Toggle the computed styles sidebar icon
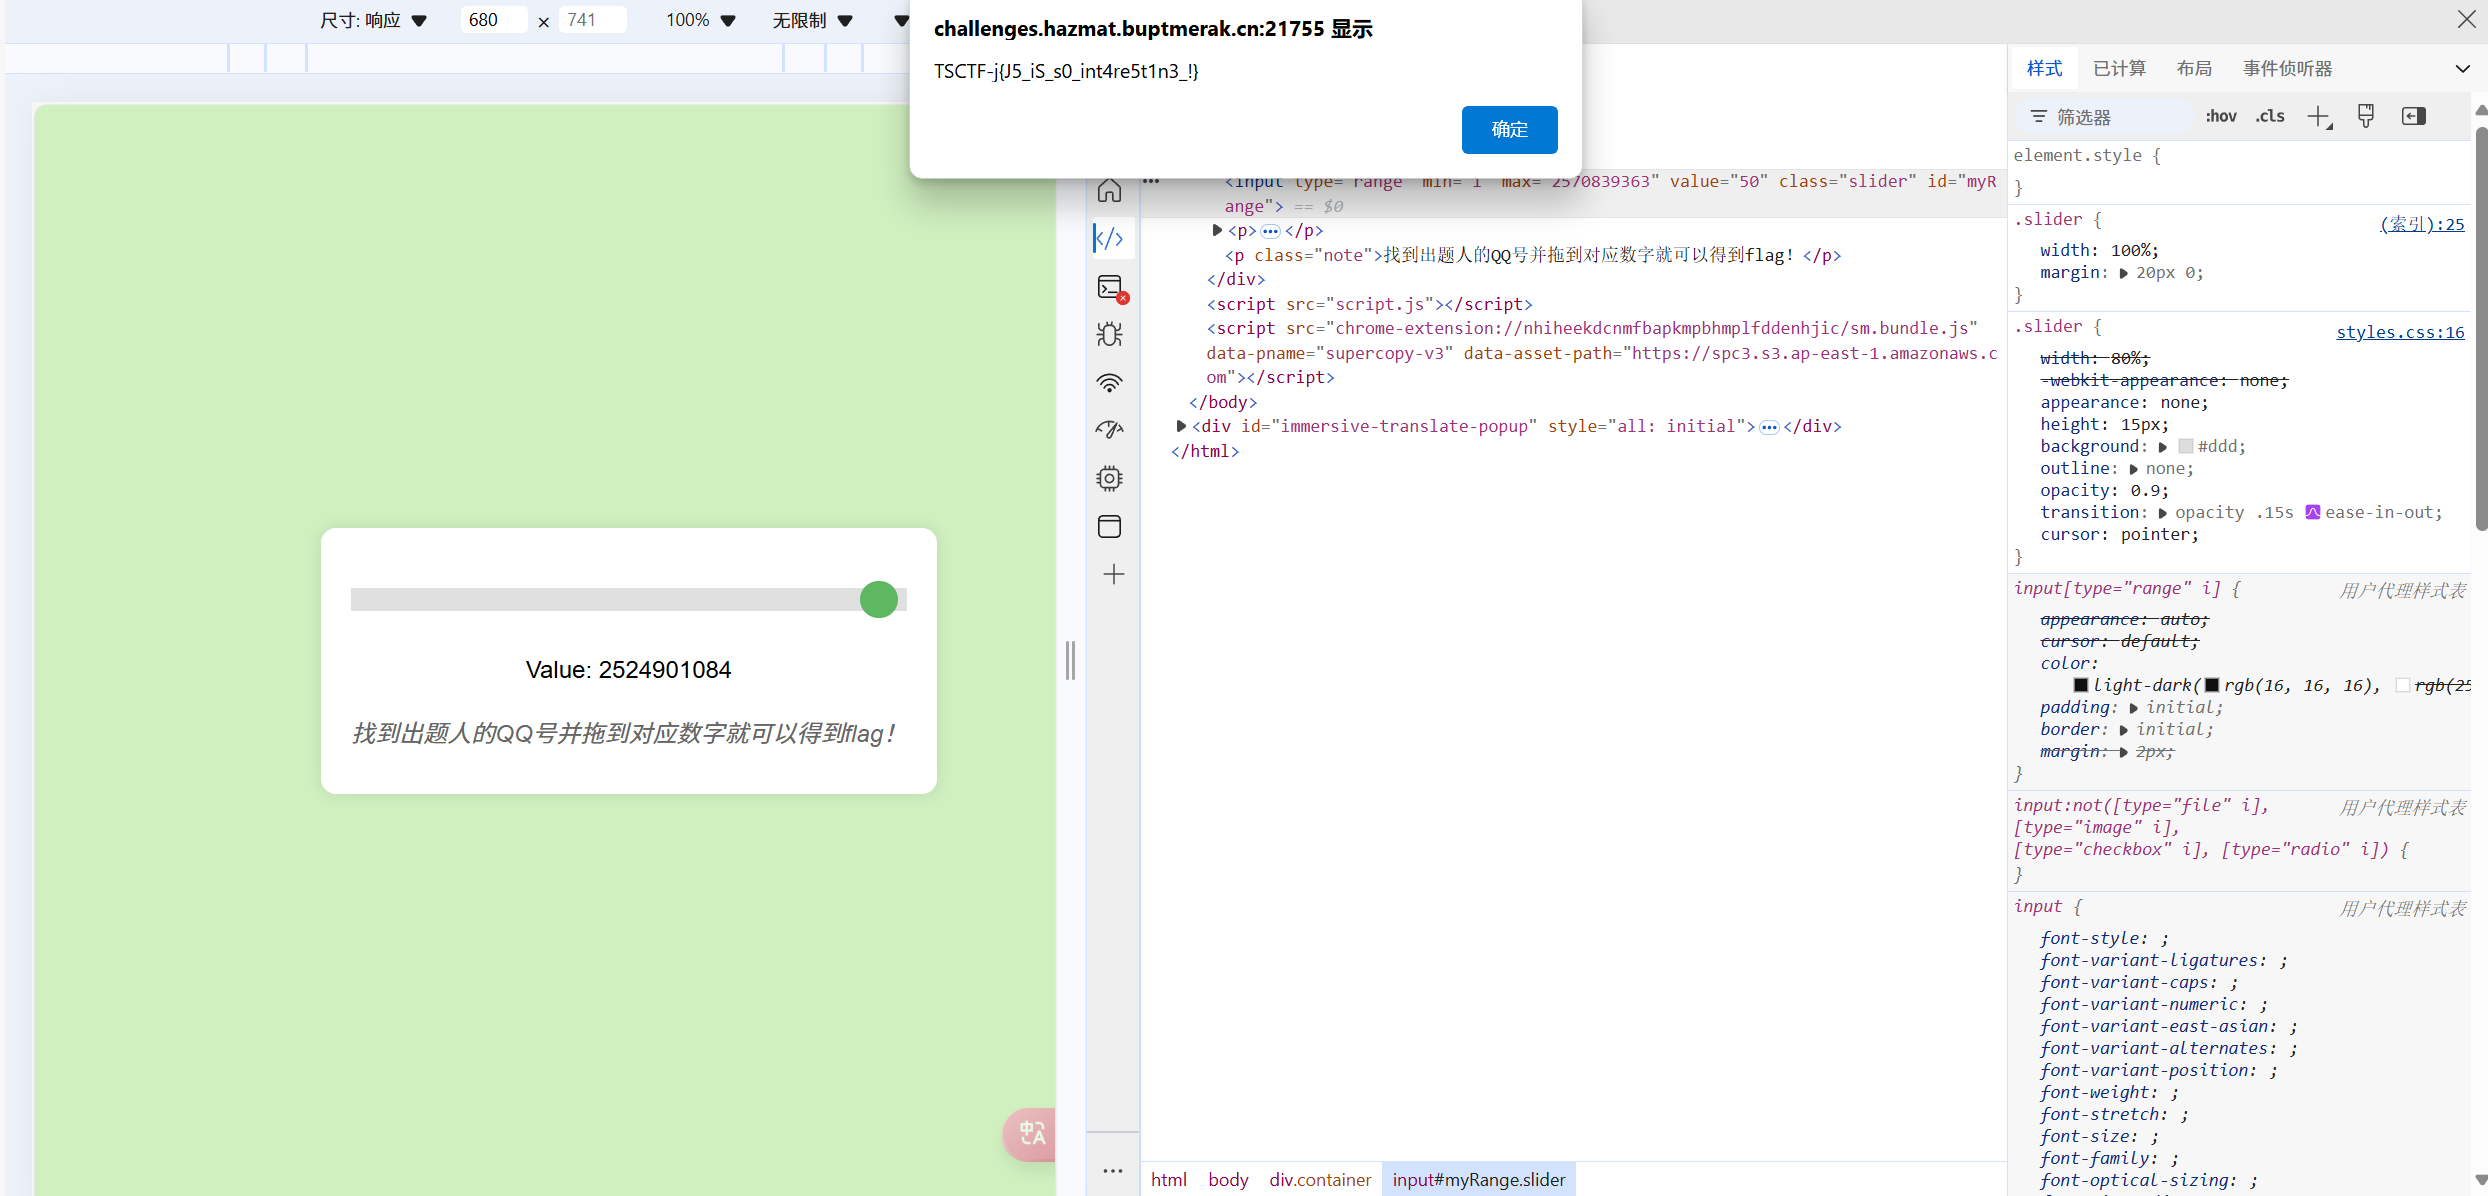Screen dimensions: 2488x1196 pyautogui.click(x=2413, y=117)
